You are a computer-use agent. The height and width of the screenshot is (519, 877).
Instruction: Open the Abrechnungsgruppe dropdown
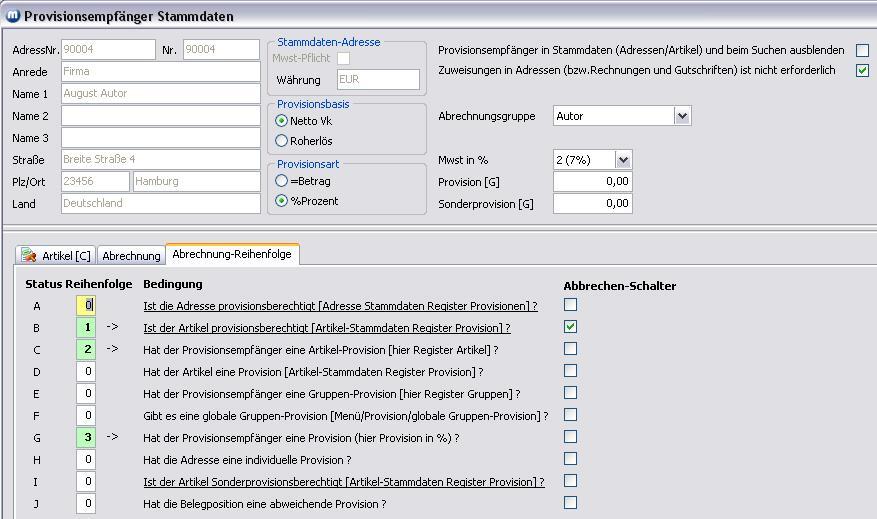(682, 116)
